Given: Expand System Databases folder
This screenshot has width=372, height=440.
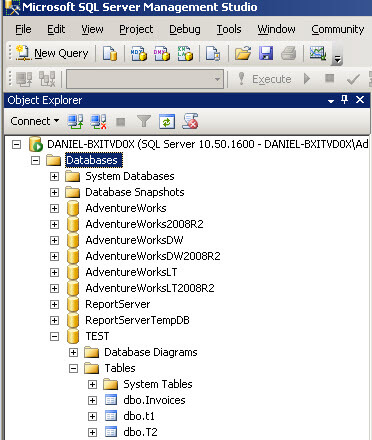Looking at the screenshot, I should 54,176.
